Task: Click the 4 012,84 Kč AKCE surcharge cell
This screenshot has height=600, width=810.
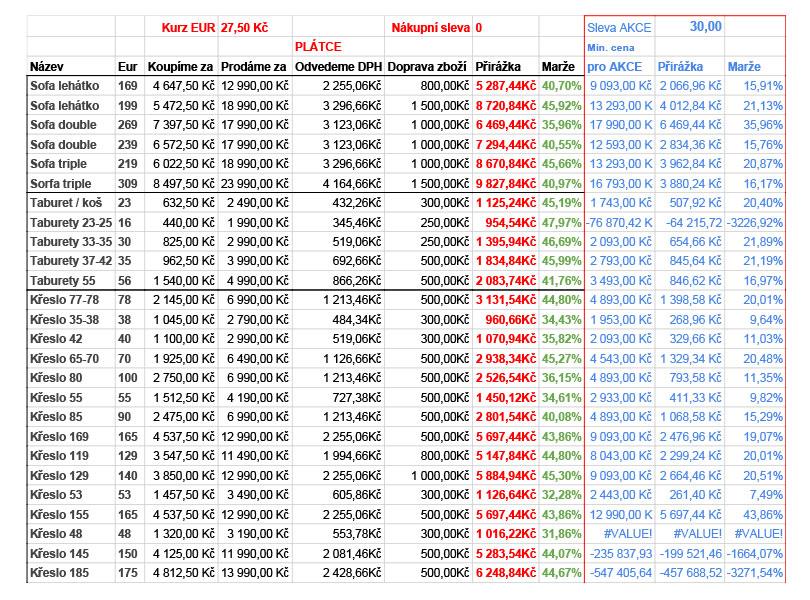Action: pyautogui.click(x=690, y=105)
